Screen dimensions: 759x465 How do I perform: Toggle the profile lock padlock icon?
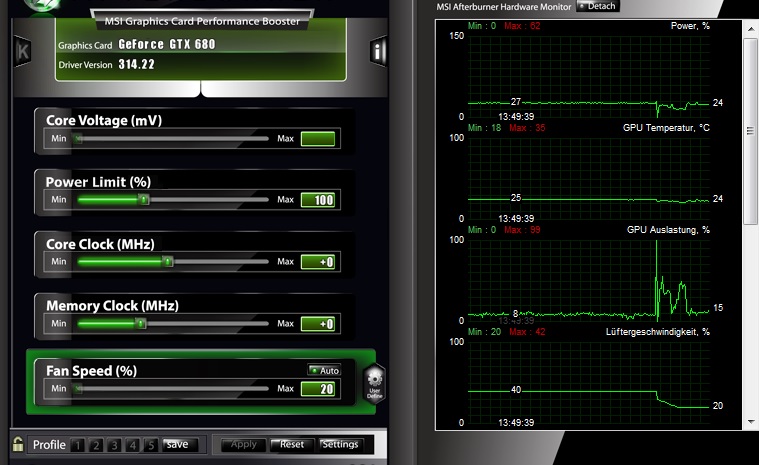pyautogui.click(x=18, y=444)
